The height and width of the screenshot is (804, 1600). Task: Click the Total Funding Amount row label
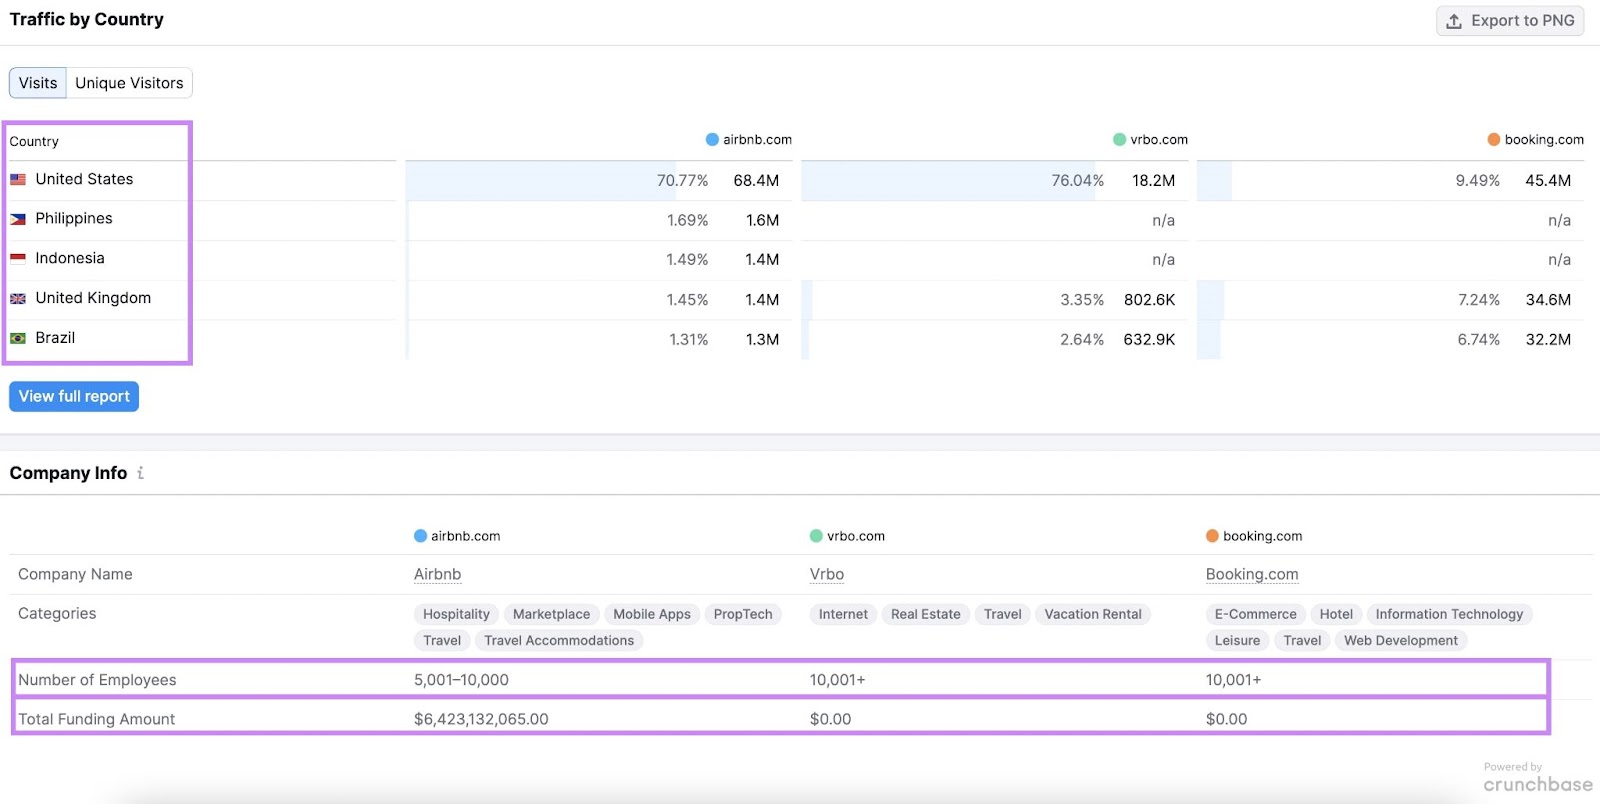pos(96,719)
